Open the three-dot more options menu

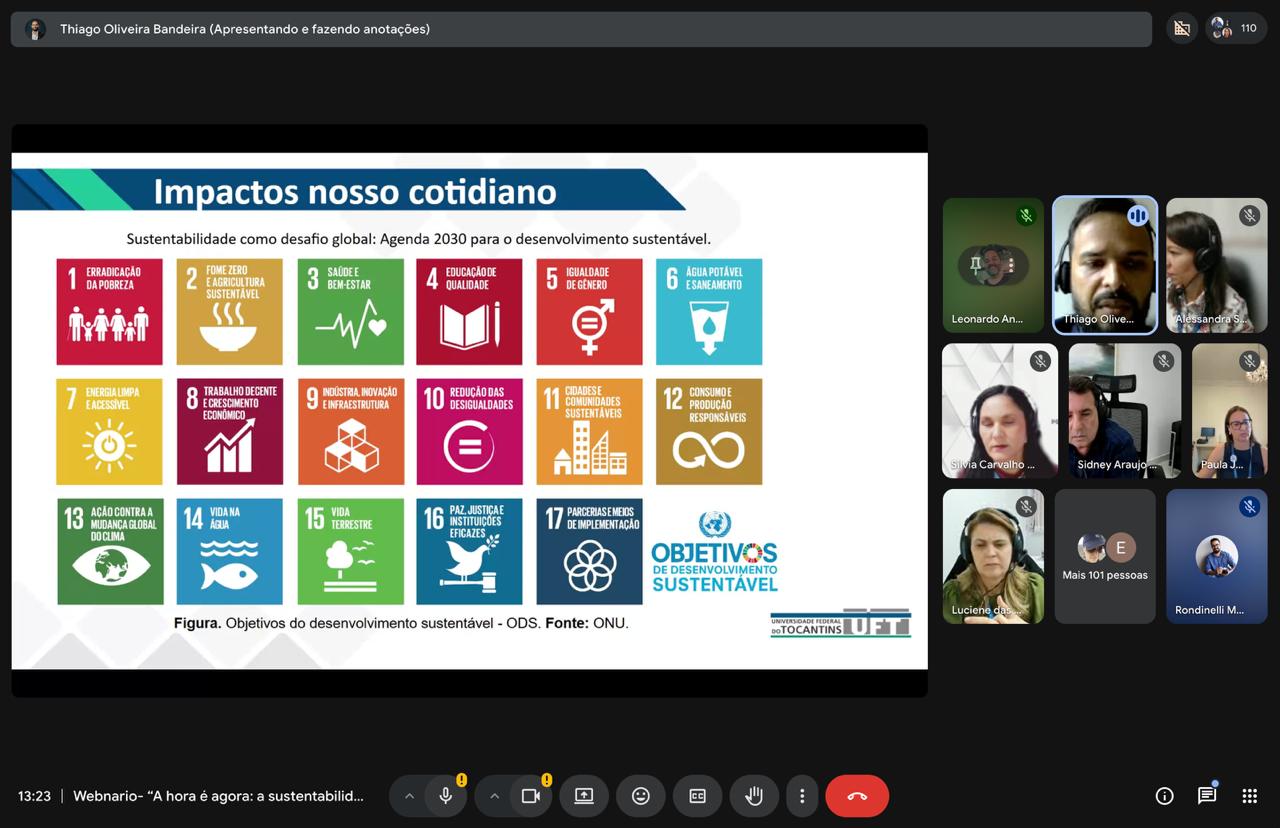(x=802, y=795)
